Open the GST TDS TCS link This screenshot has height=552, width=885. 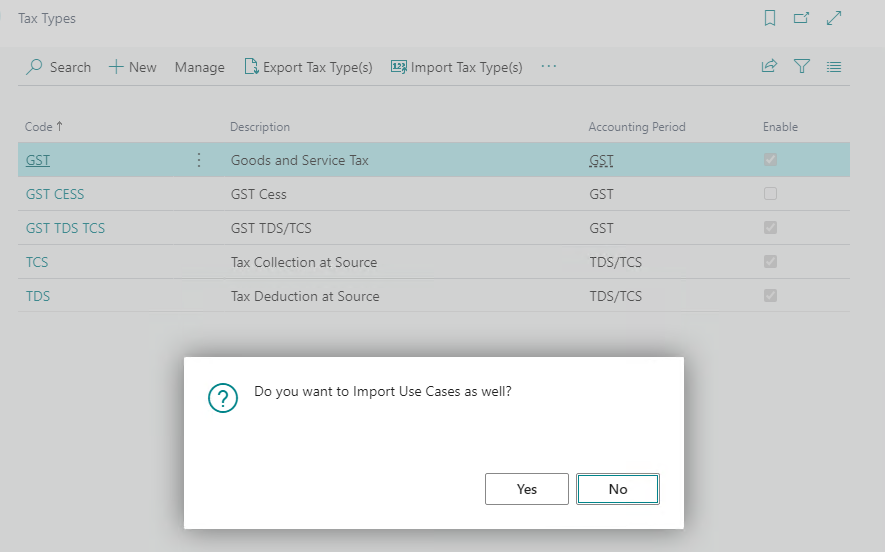point(65,228)
